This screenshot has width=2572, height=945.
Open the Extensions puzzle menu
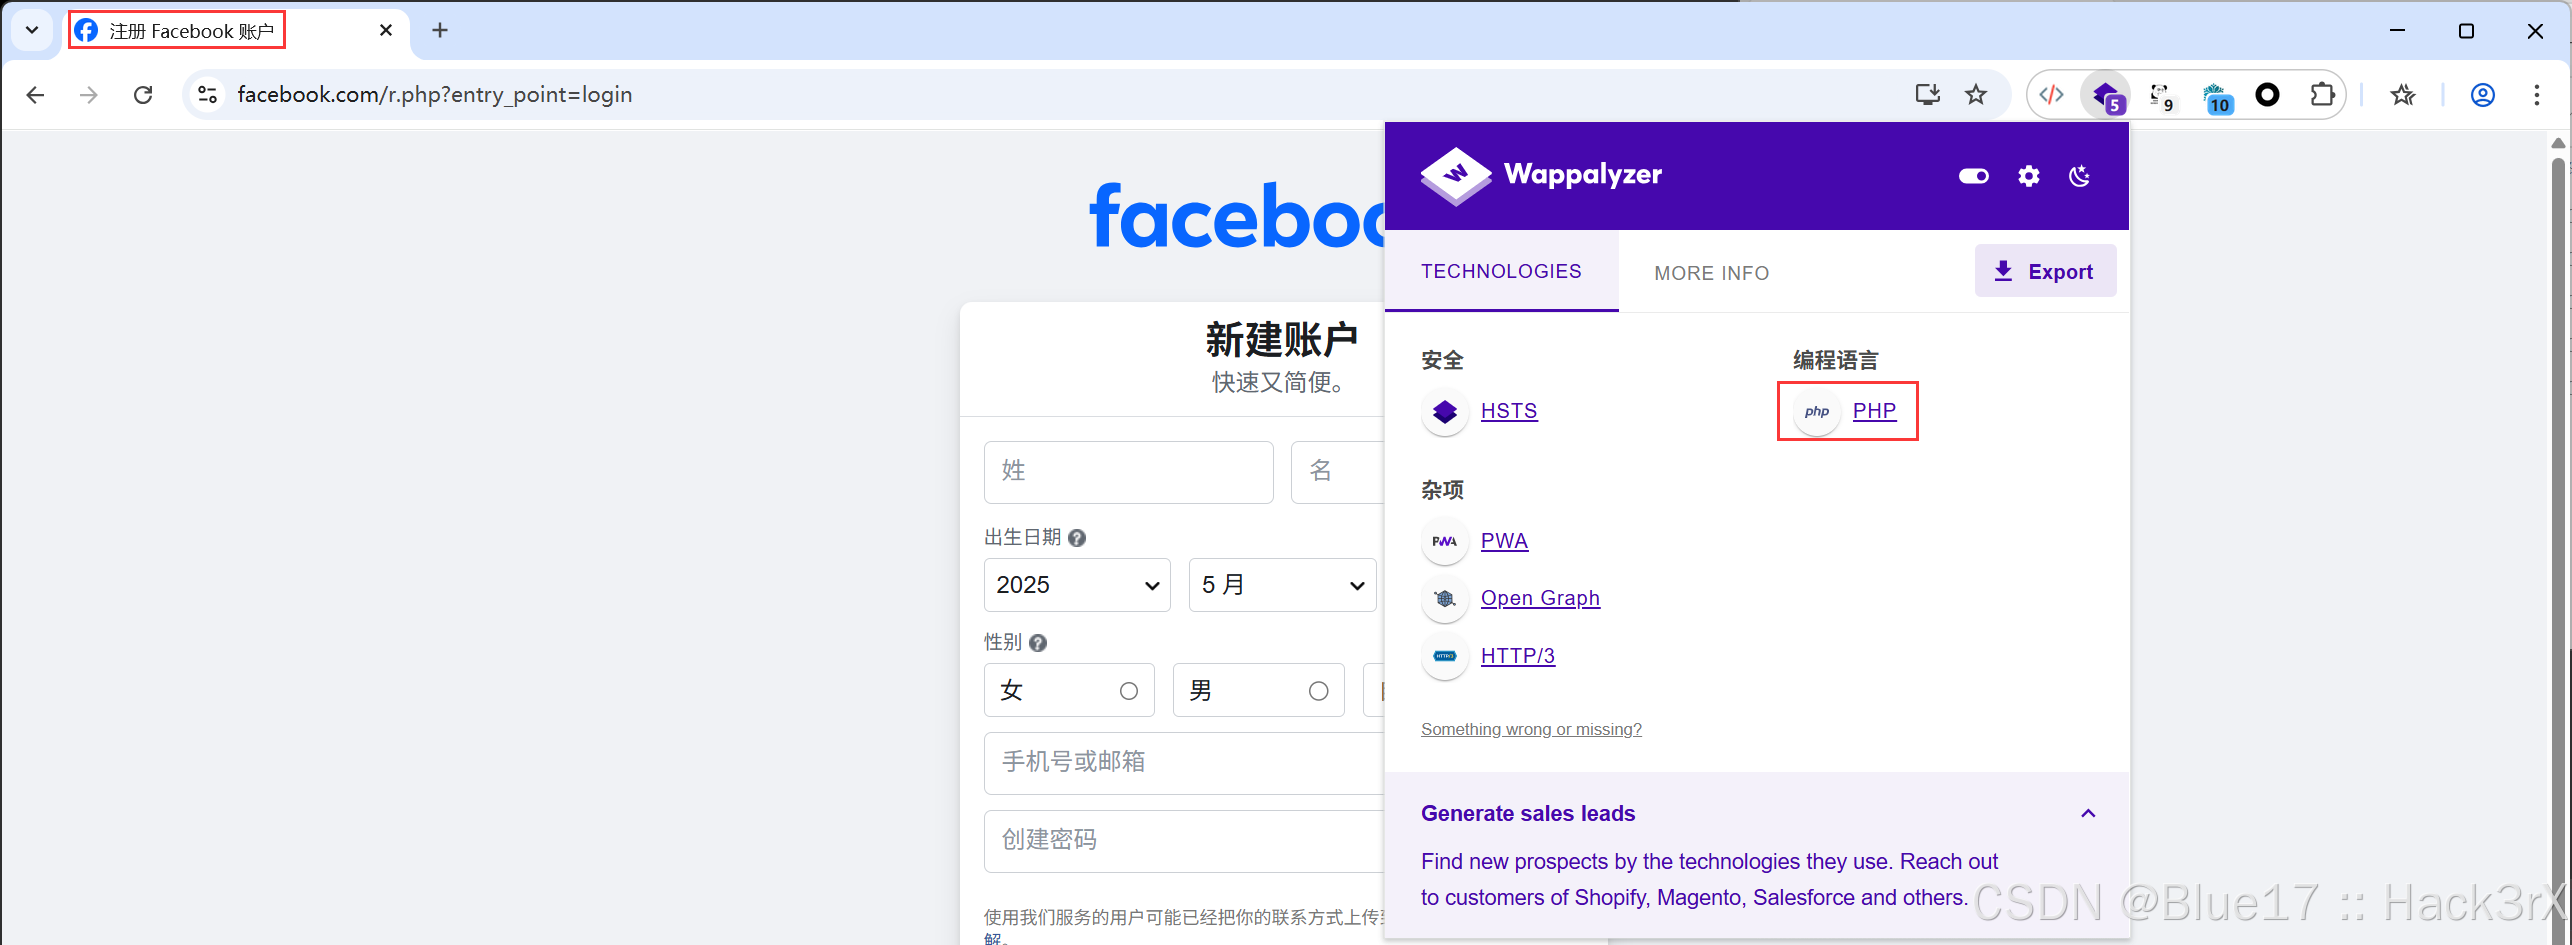pos(2322,95)
